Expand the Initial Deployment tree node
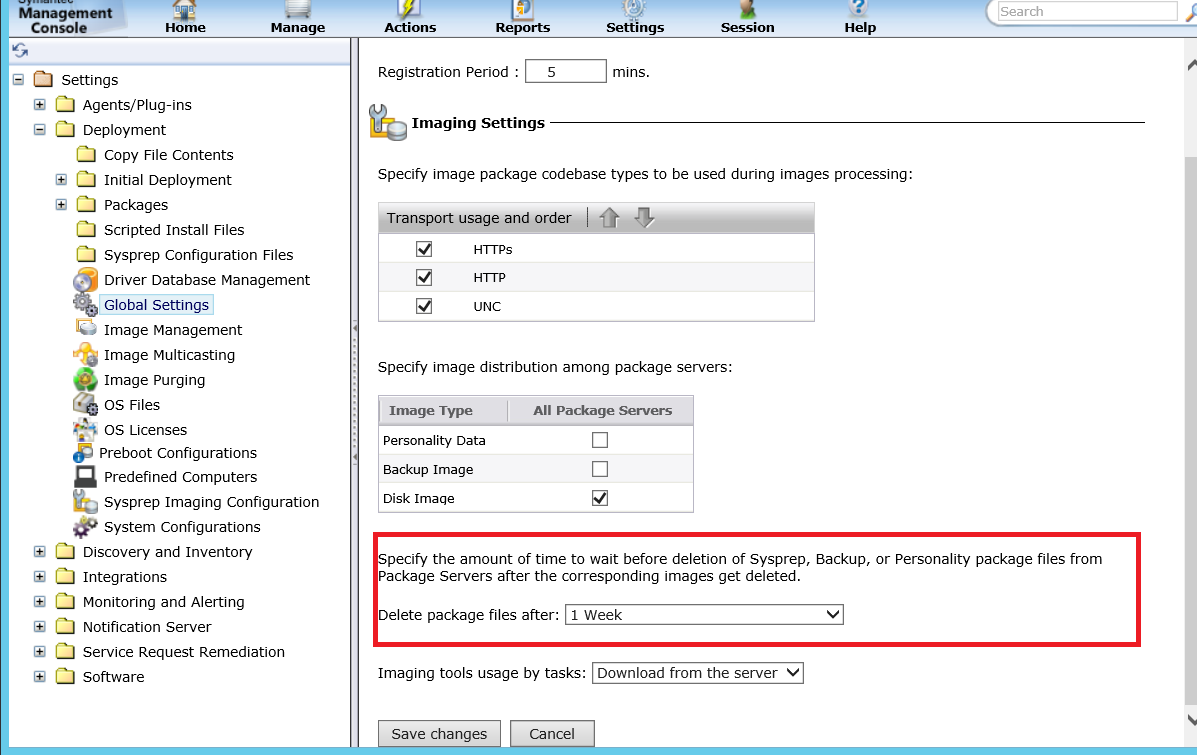 61,180
